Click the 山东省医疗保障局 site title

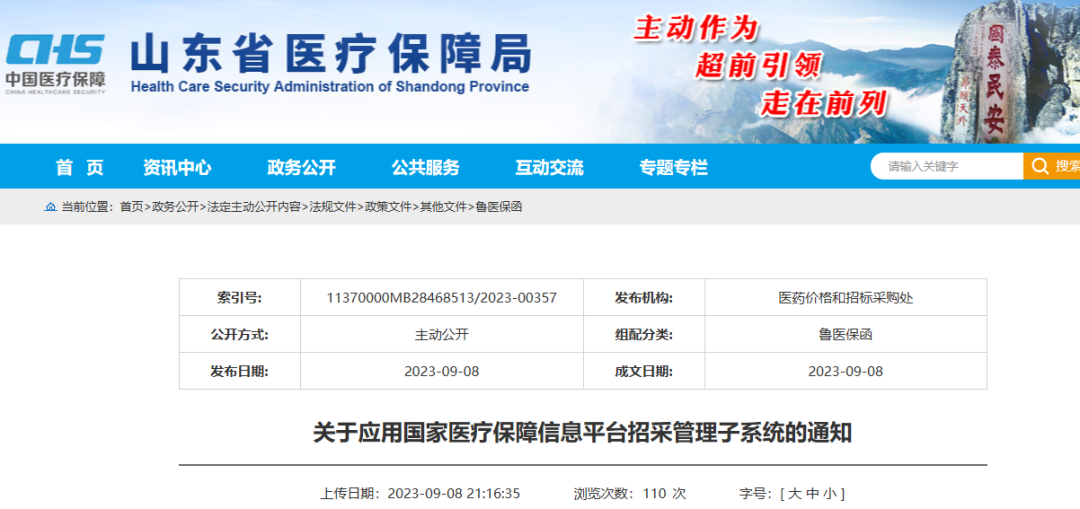click(331, 54)
